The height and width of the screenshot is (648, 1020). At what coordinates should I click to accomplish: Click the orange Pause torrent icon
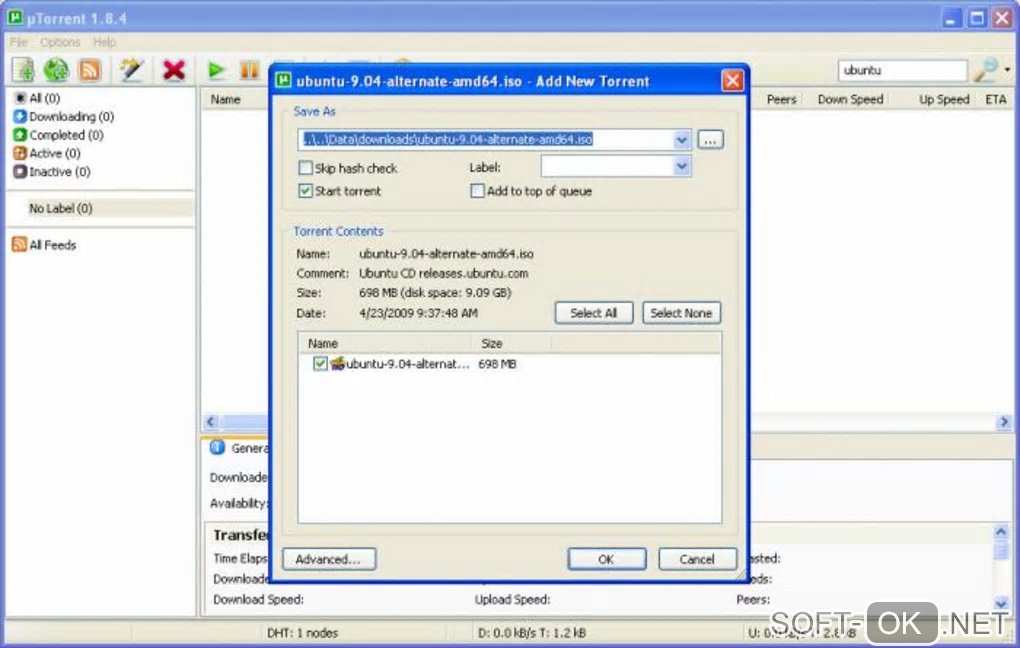(x=249, y=70)
